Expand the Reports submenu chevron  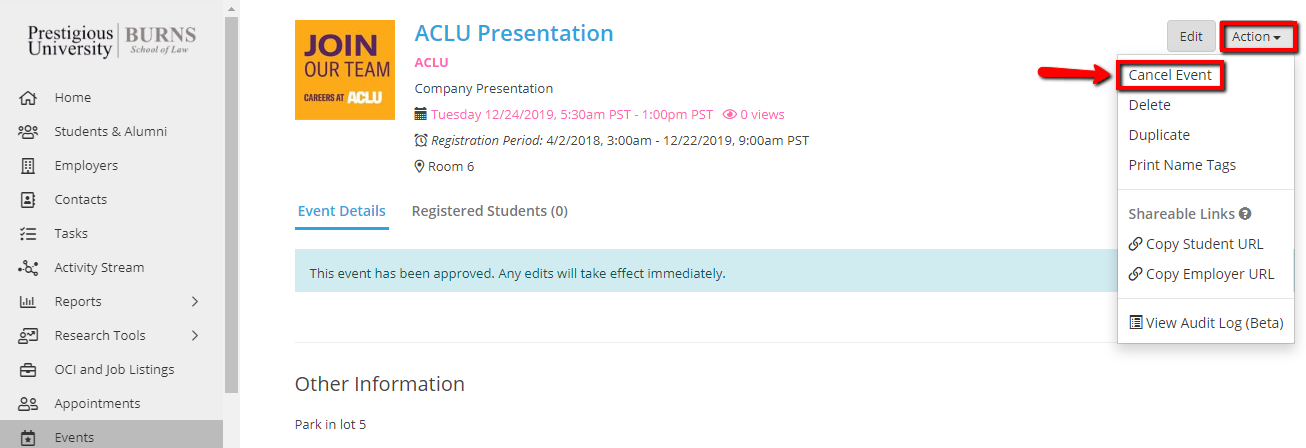point(195,302)
